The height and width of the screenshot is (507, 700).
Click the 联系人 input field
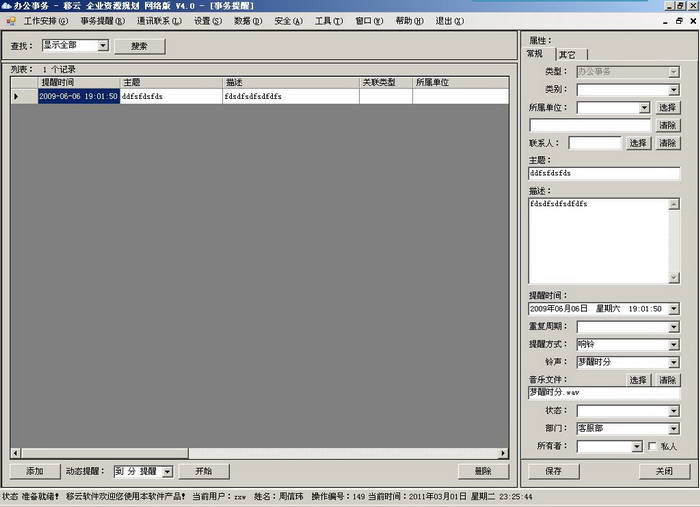click(x=595, y=143)
